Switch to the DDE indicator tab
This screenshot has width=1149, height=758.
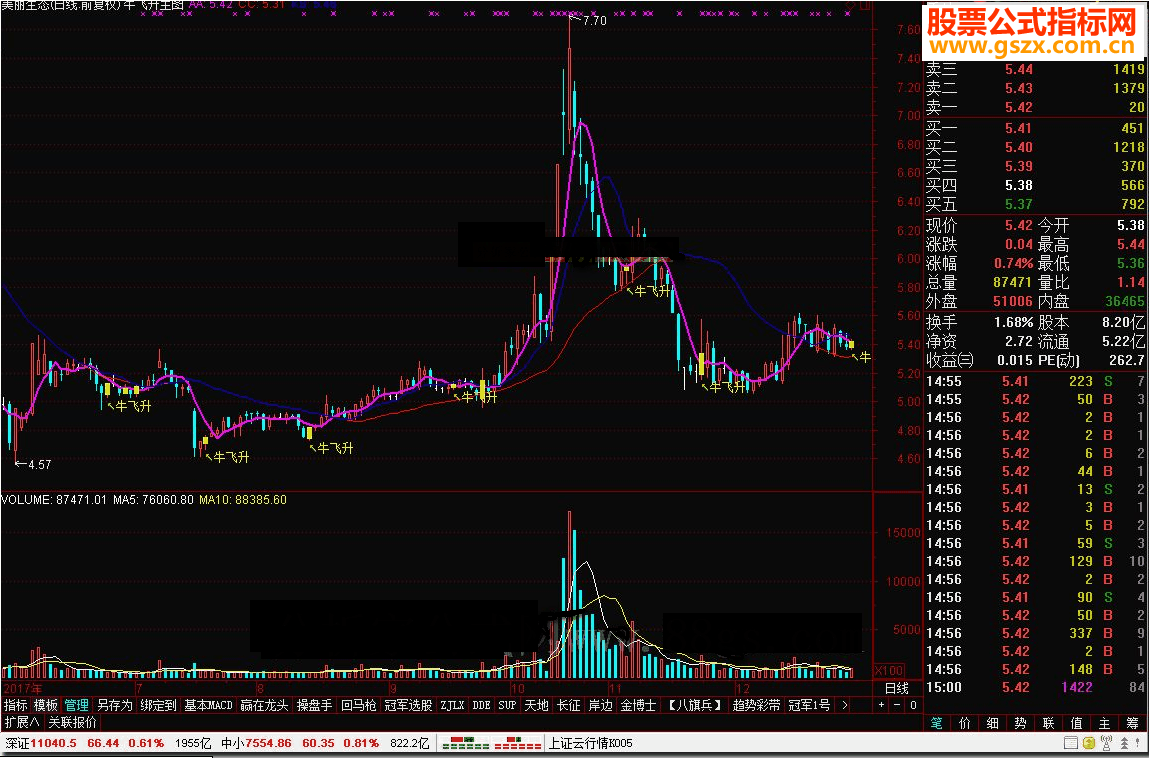481,705
